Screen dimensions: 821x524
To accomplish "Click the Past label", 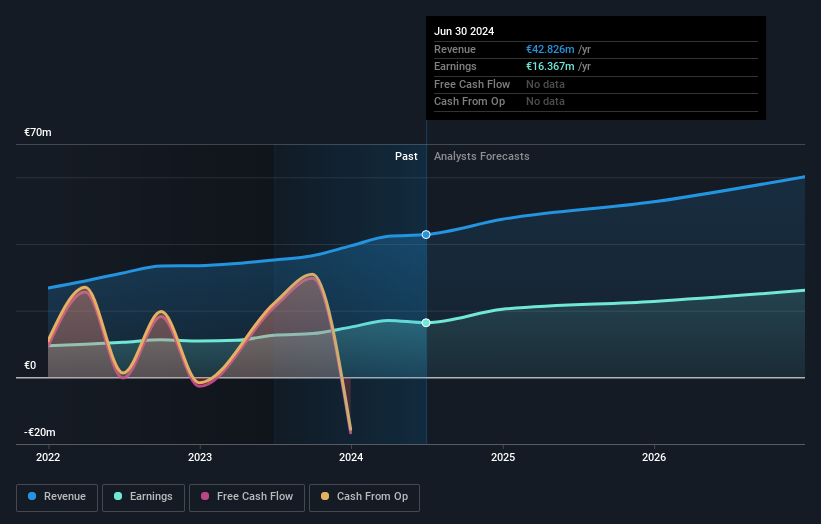I will tap(406, 156).
